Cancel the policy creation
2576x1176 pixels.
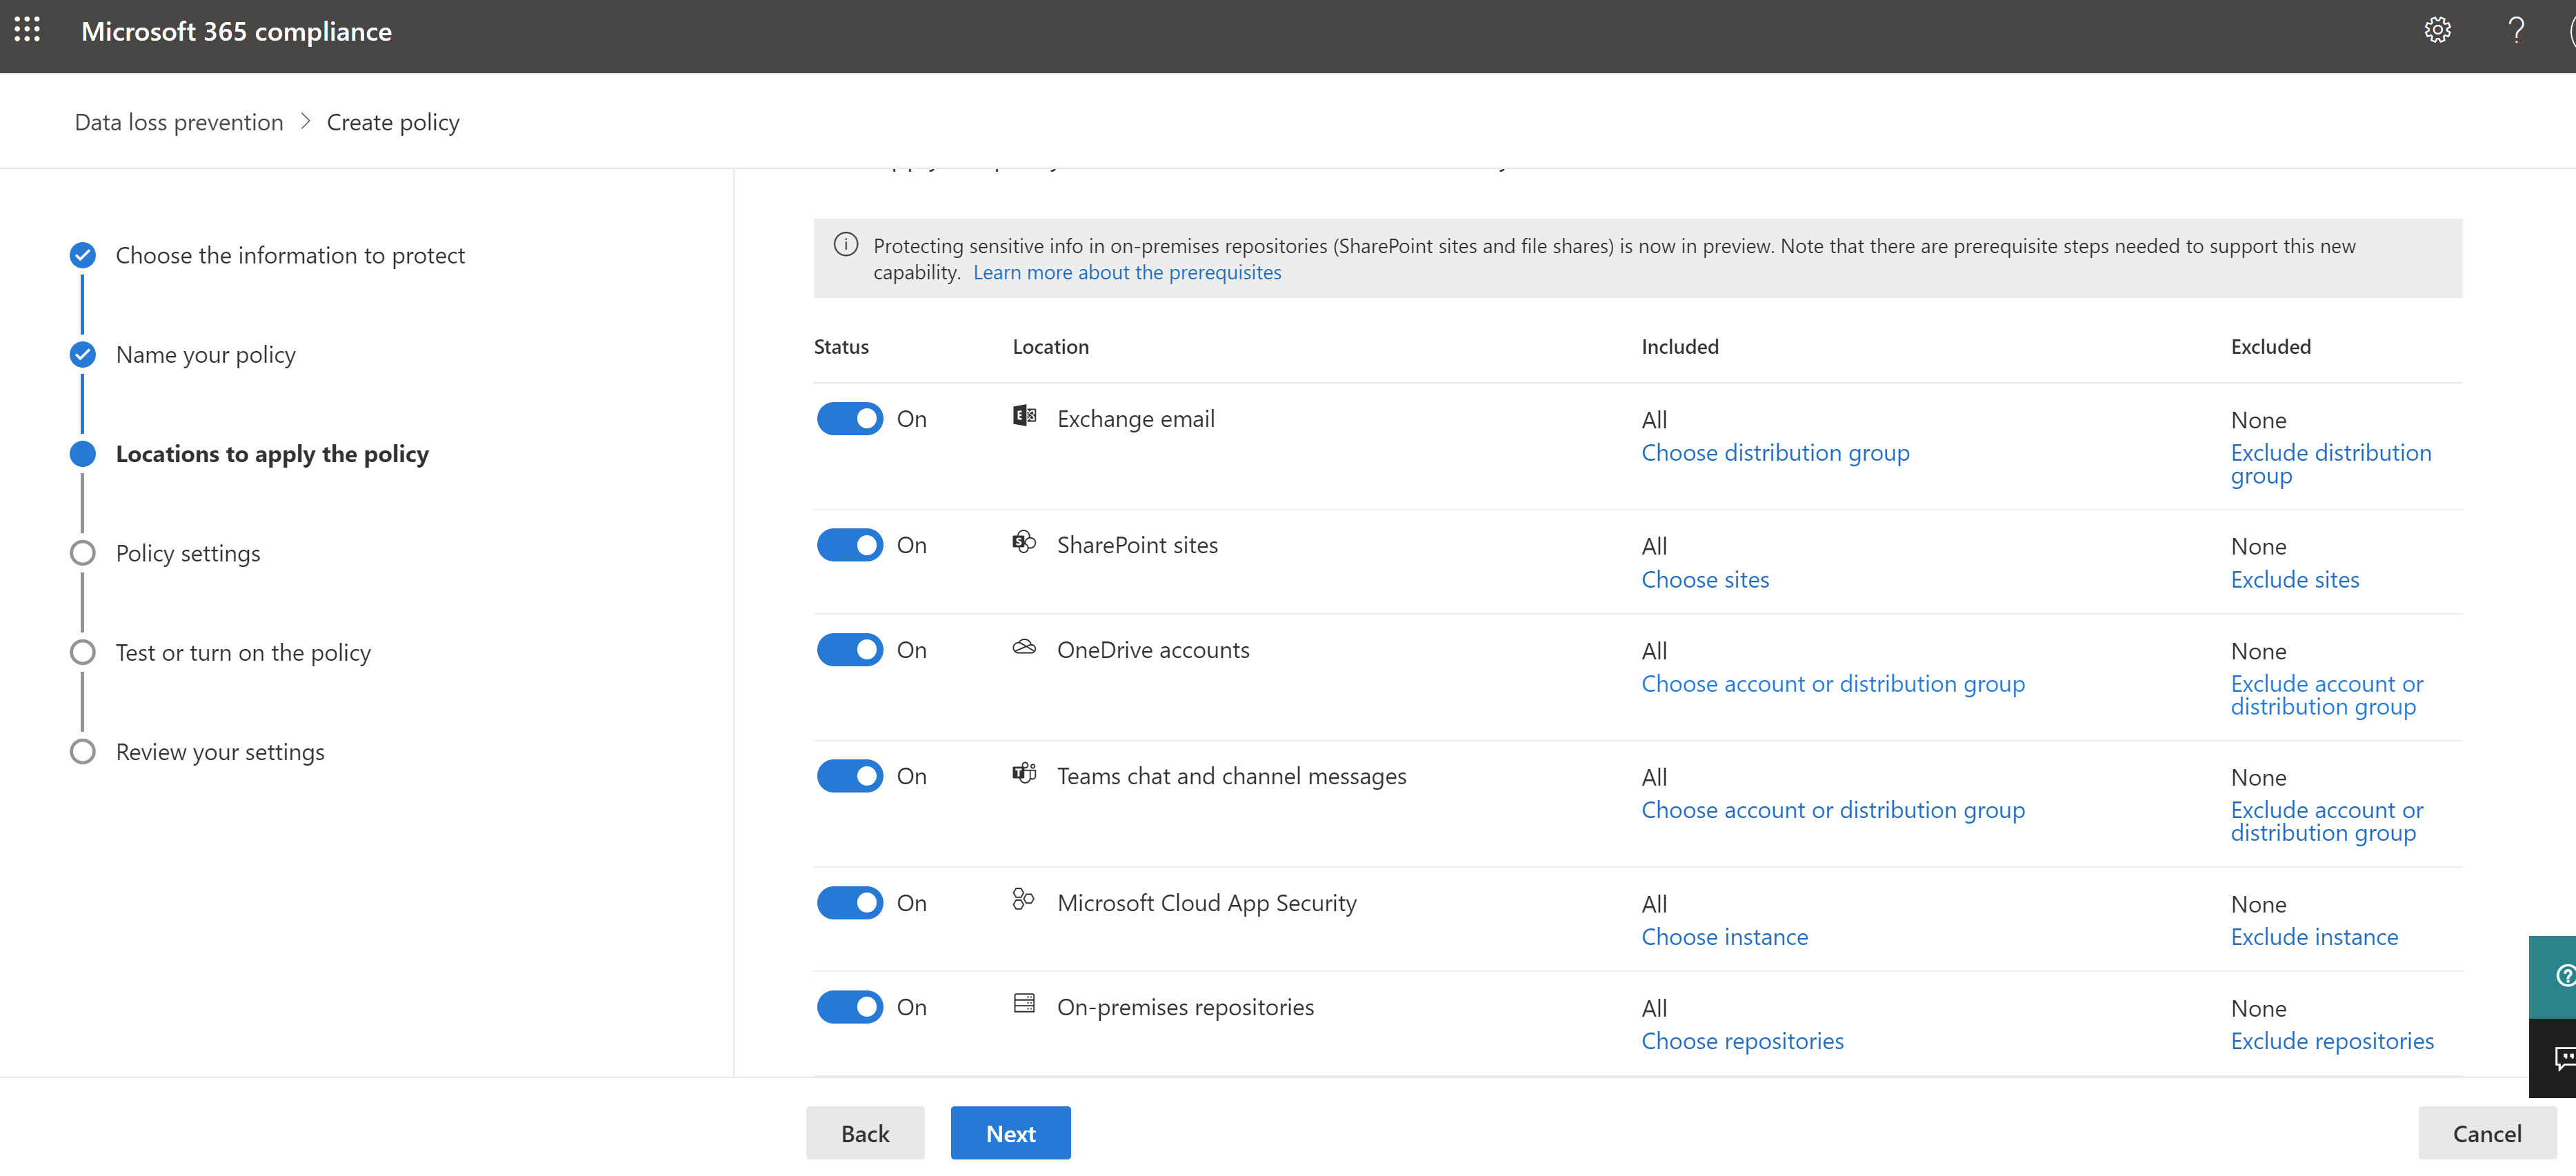point(2487,1133)
